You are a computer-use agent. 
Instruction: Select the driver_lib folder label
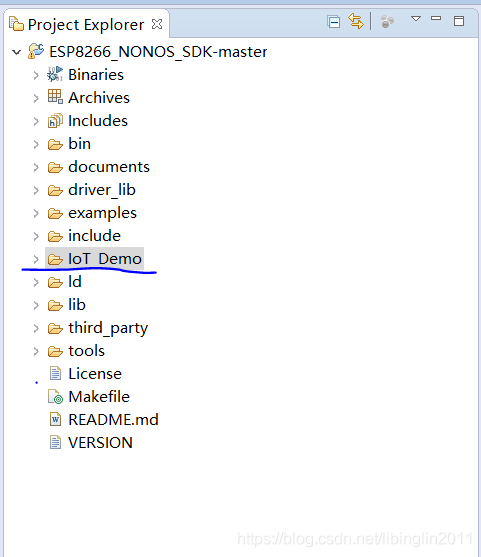[x=102, y=190]
